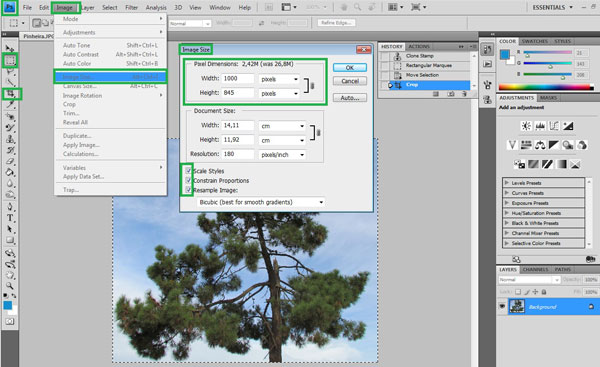Select the Zoom tool in the toolbox
Image resolution: width=600 pixels, height=367 pixels.
(10, 285)
